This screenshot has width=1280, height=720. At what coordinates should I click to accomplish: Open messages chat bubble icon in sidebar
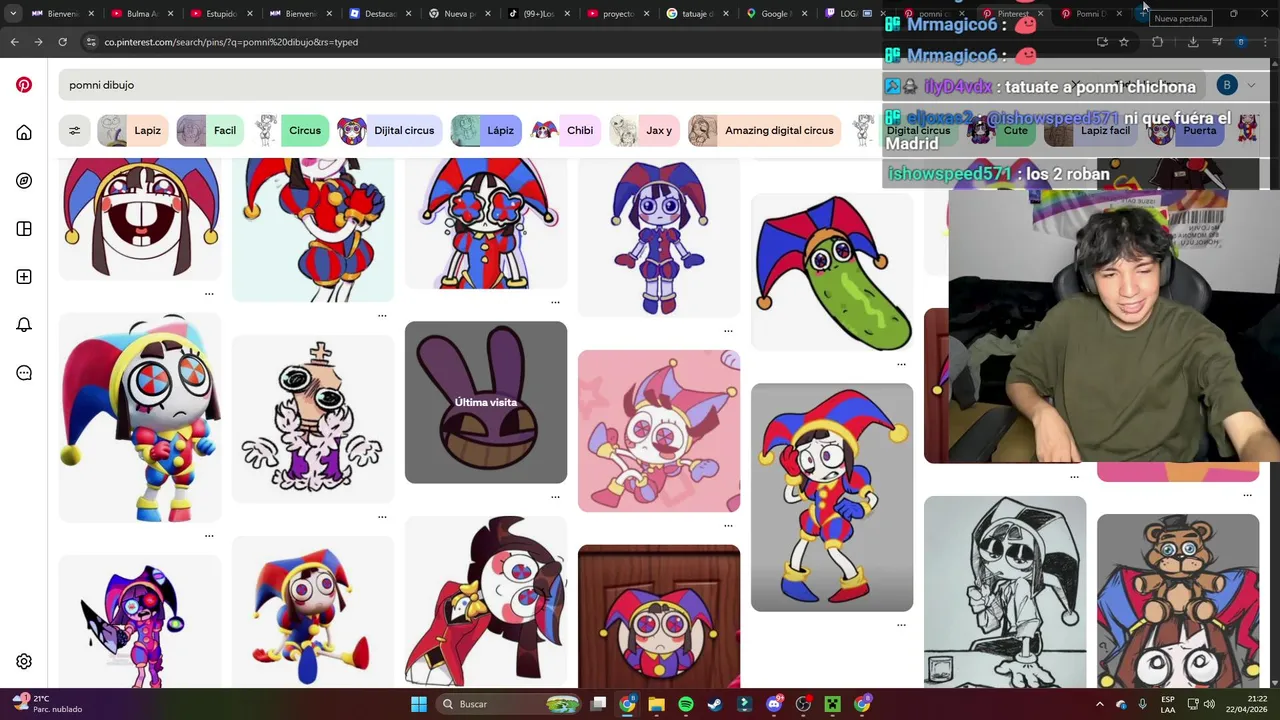(x=24, y=373)
